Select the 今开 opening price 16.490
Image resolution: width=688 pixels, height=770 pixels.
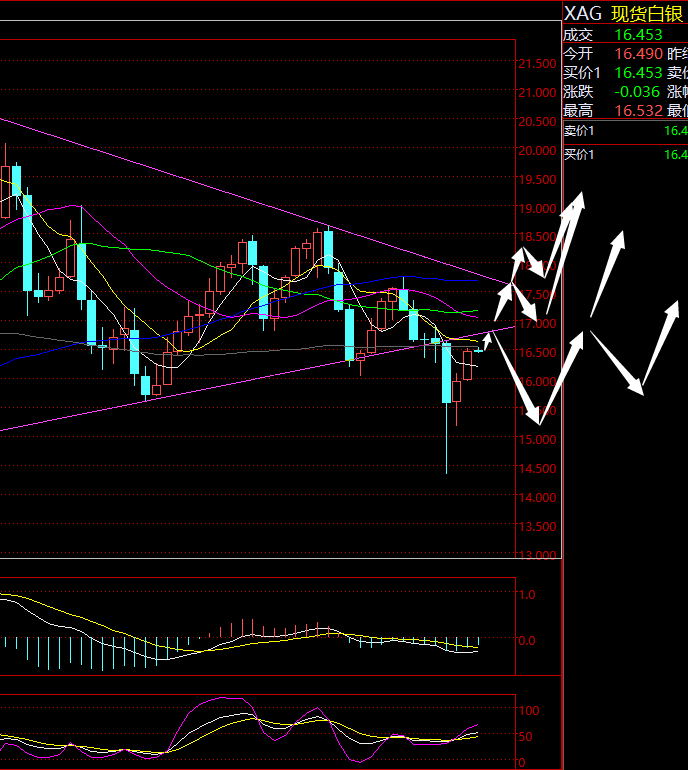click(x=638, y=54)
